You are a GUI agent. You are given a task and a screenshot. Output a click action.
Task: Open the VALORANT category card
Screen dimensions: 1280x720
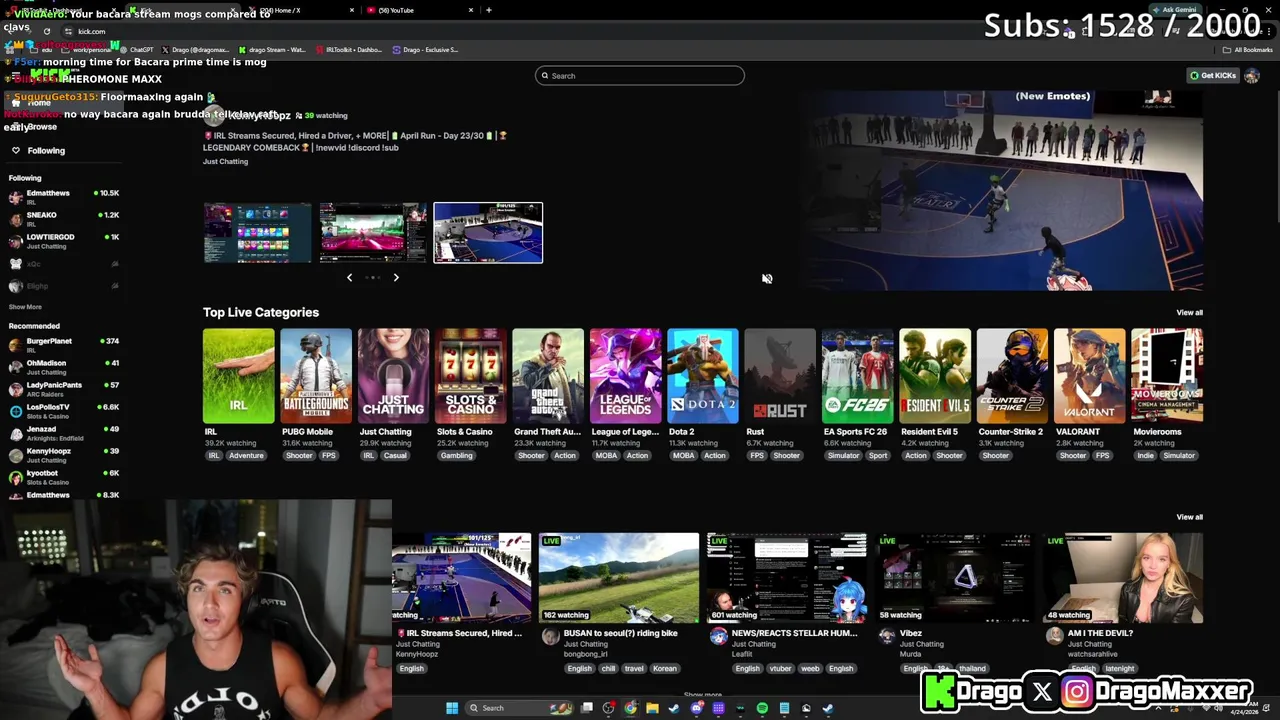[x=1090, y=376]
